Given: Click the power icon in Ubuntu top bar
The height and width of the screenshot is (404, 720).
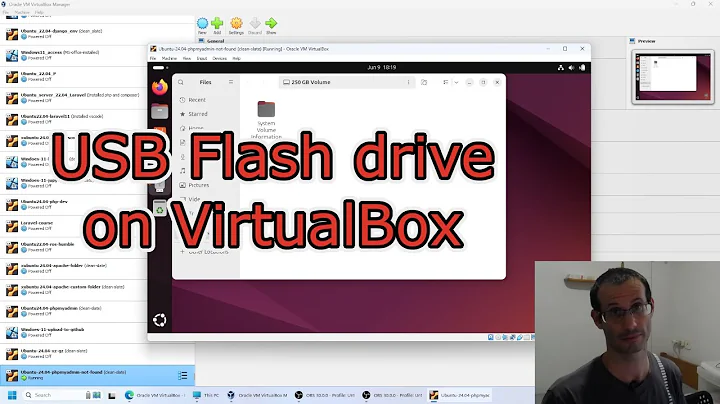Looking at the screenshot, I should [x=582, y=67].
